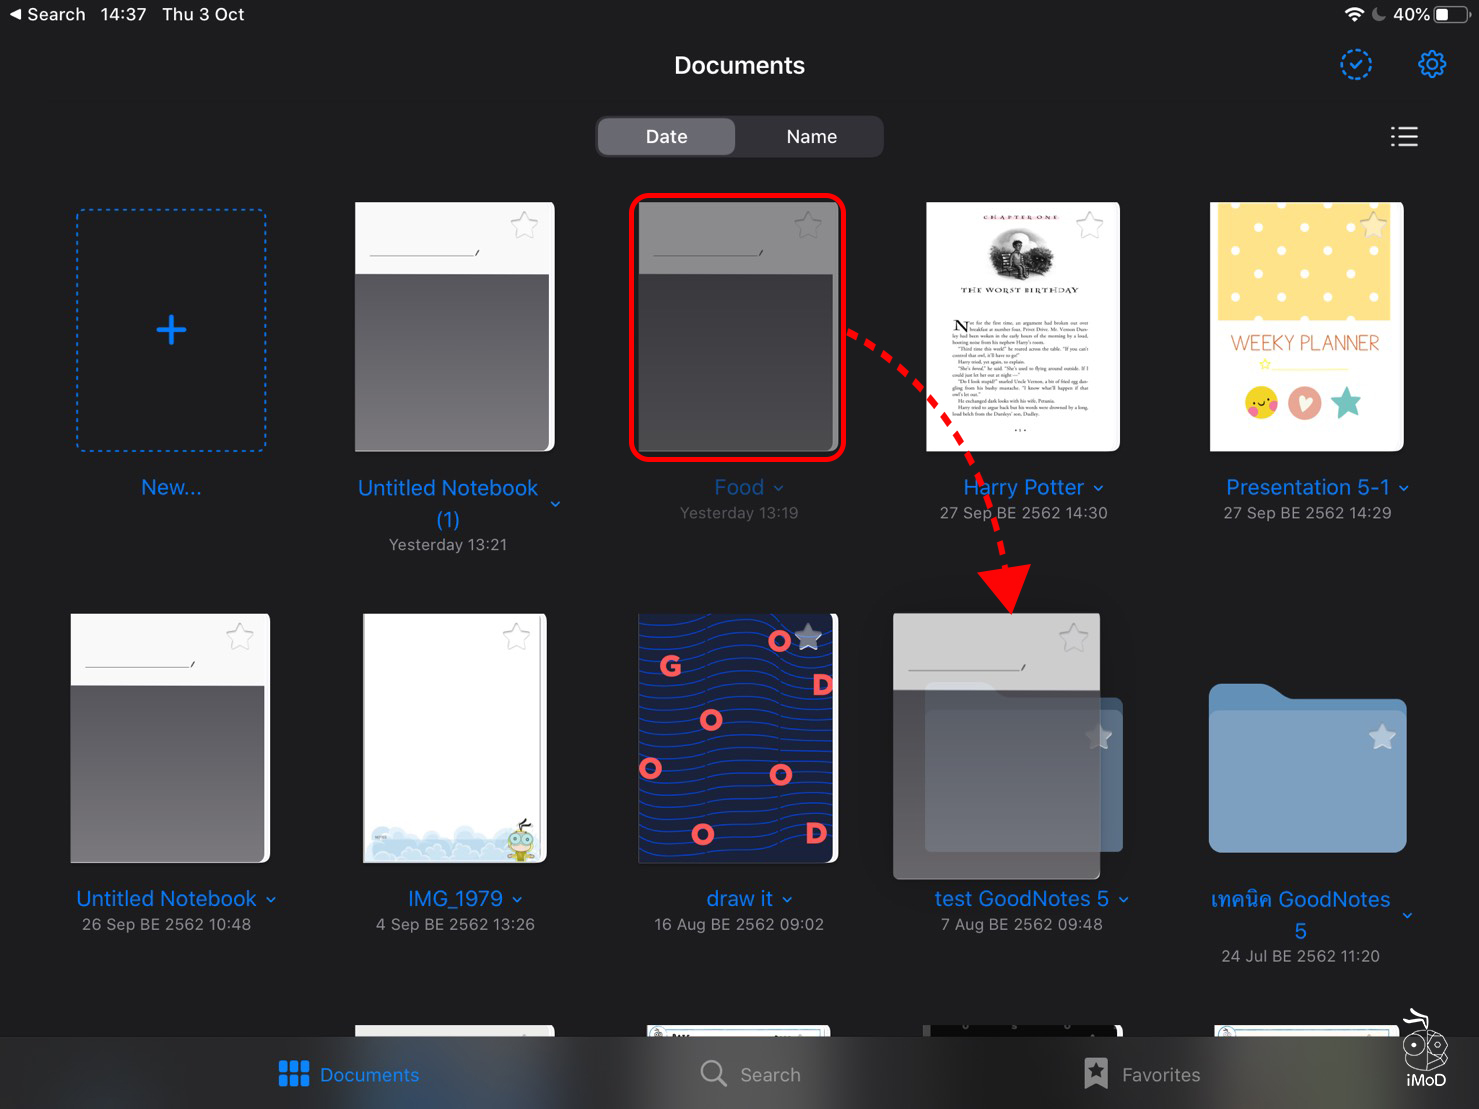
Task: Select the Search tab magnifier icon
Action: pos(713,1073)
